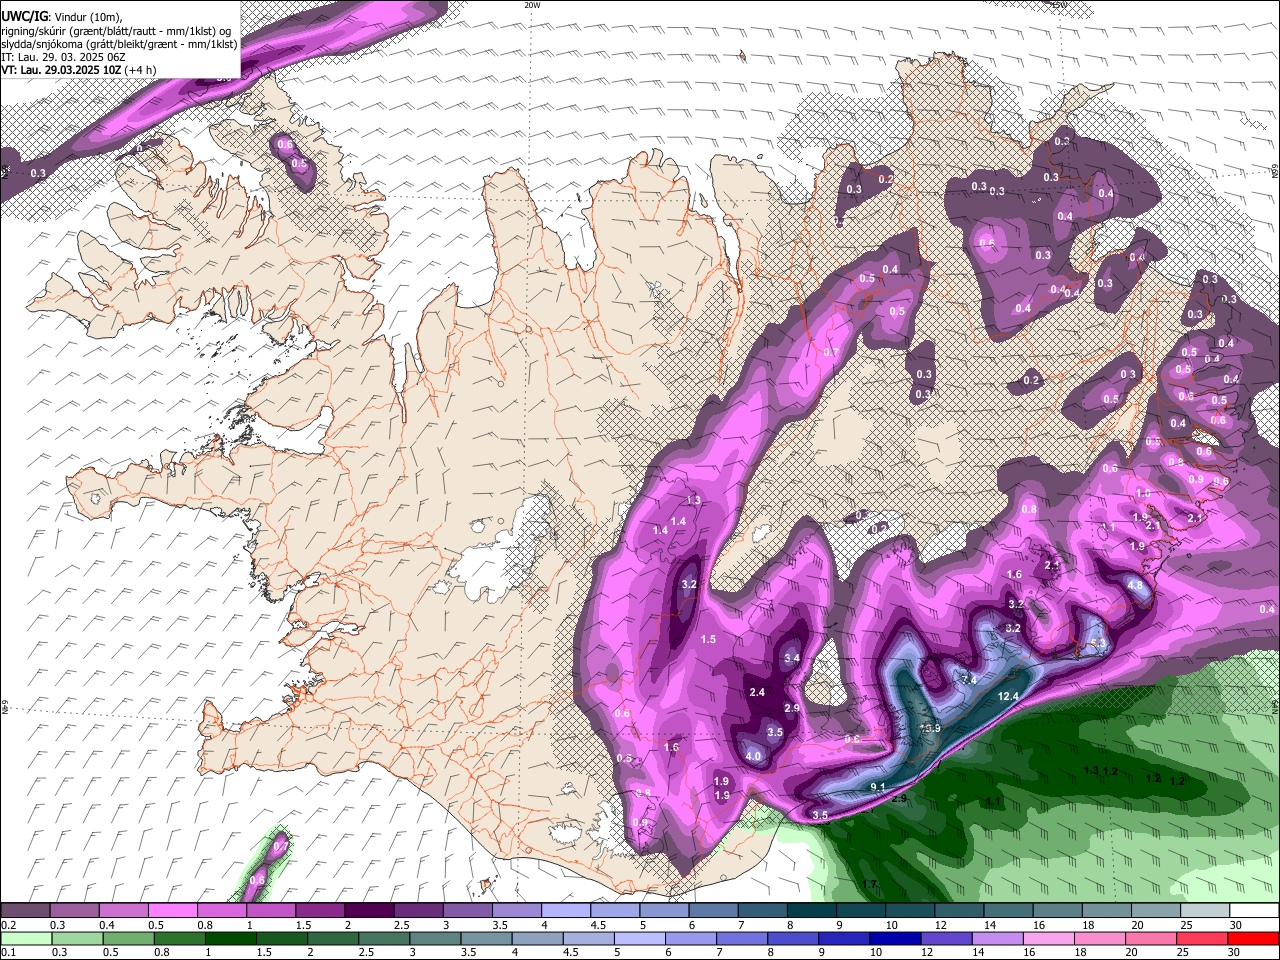This screenshot has width=1280, height=960.
Task: Click the 2.4 precipitation value on the map
Action: (757, 692)
